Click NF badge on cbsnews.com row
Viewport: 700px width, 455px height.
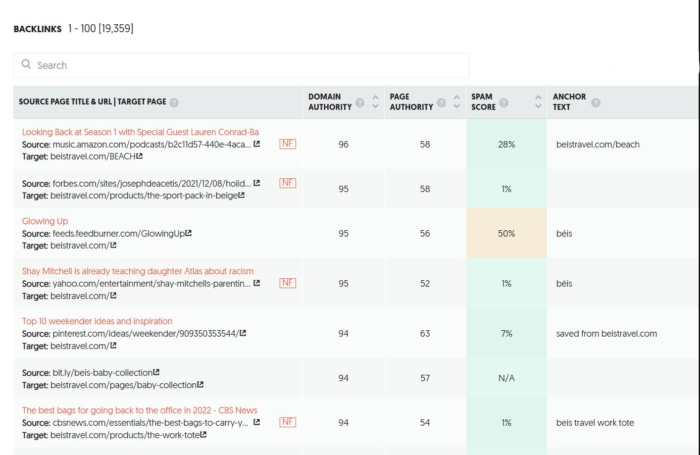(288, 422)
